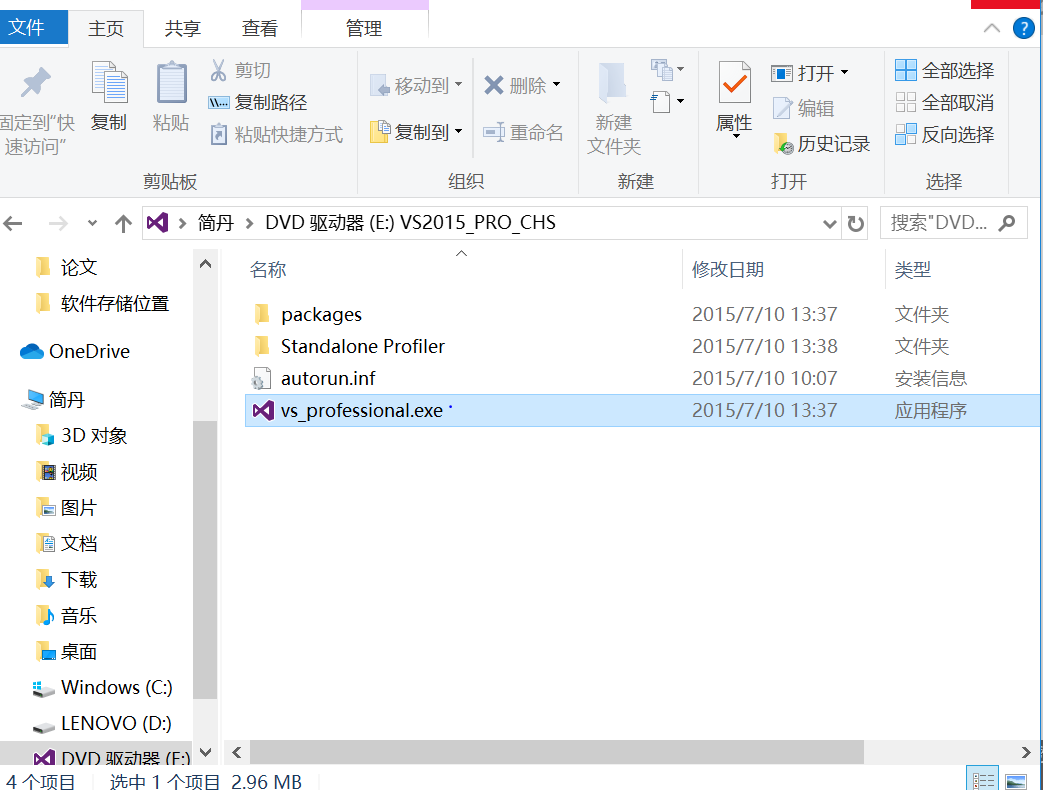Expand the address bar history dropdown
Image resolution: width=1043 pixels, height=790 pixels.
829,223
